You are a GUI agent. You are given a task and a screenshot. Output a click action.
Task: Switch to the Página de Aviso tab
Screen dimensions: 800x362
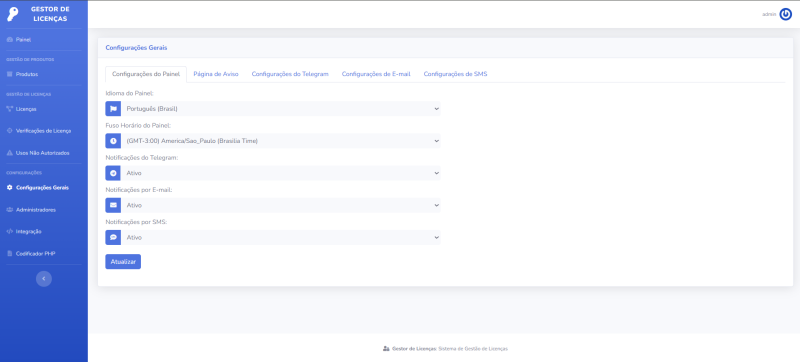point(216,74)
